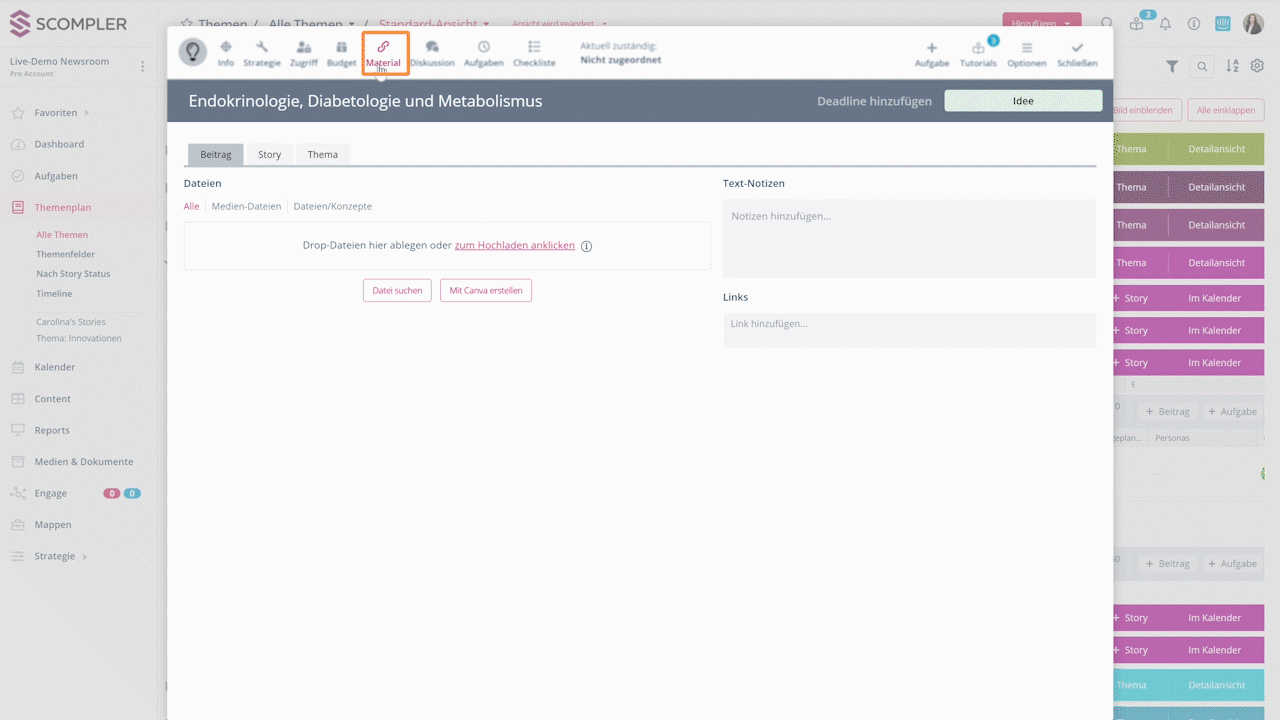This screenshot has height=720, width=1280.
Task: Click the Schließen checkmark icon
Action: coord(1077,48)
